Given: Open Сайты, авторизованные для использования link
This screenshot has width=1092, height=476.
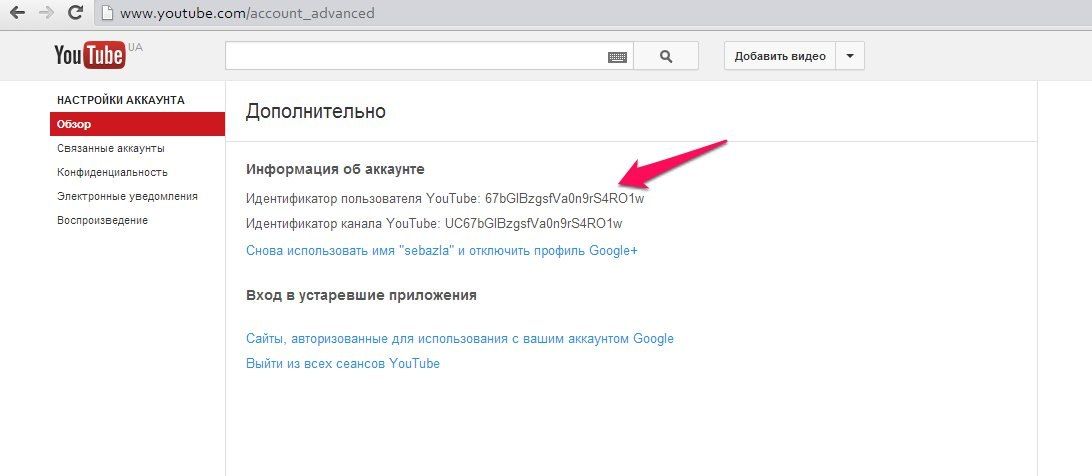Looking at the screenshot, I should [460, 339].
